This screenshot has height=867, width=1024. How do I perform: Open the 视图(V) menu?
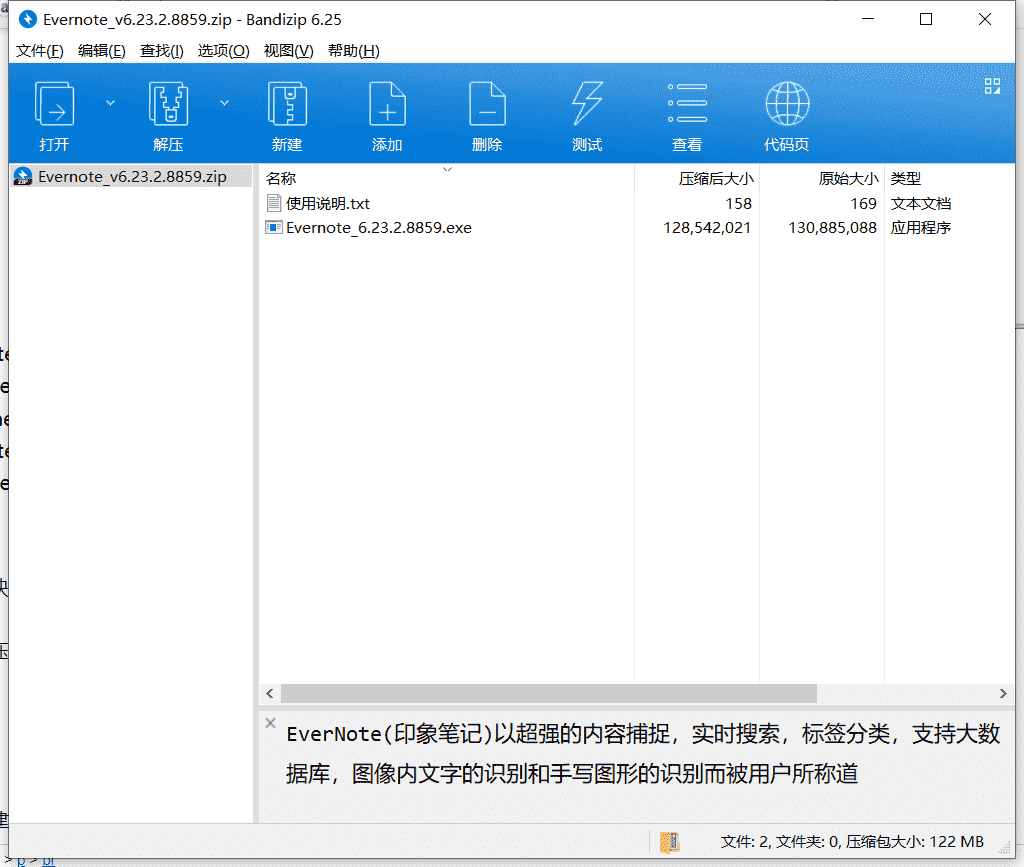click(289, 51)
